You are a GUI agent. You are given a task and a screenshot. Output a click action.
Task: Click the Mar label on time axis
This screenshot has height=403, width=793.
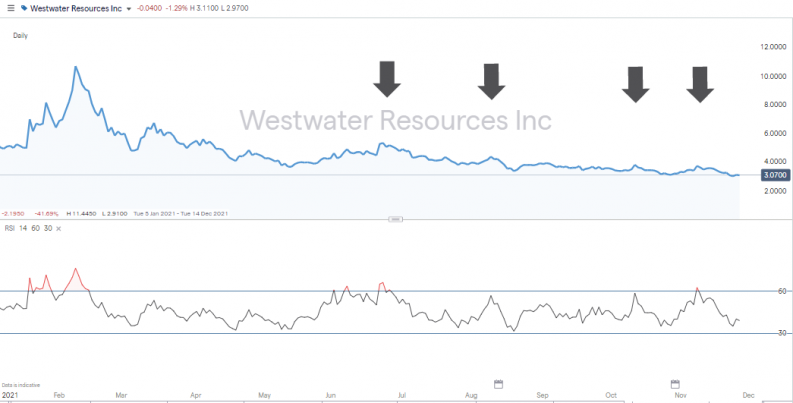pos(121,395)
